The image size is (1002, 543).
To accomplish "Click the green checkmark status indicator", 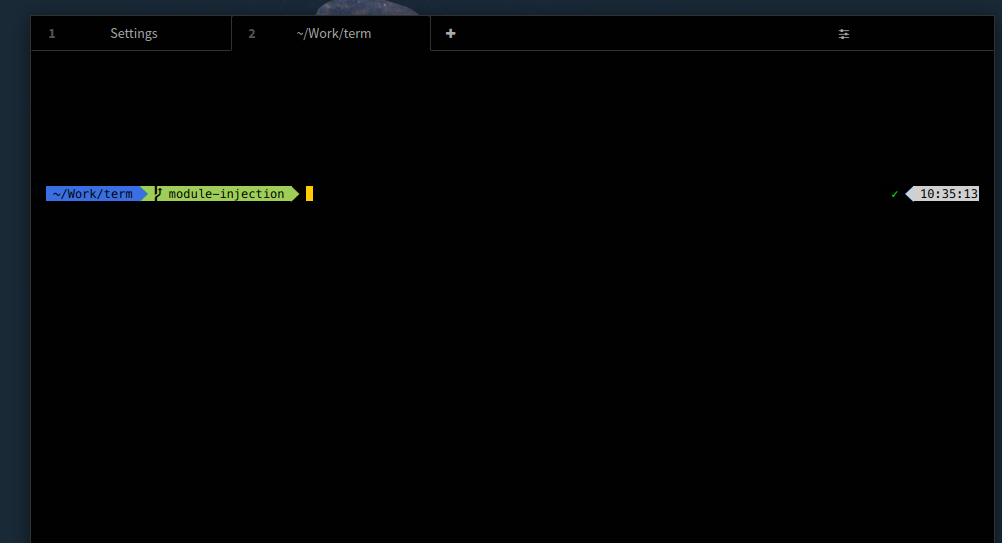I will [895, 194].
